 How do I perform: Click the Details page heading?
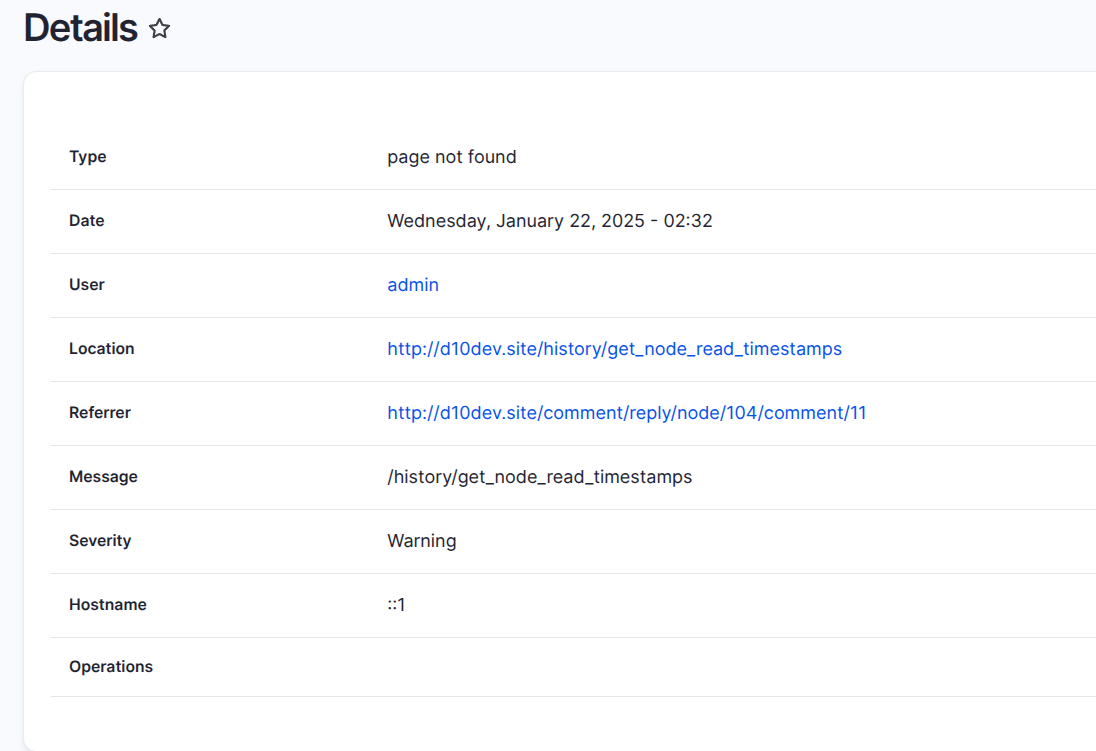[80, 27]
